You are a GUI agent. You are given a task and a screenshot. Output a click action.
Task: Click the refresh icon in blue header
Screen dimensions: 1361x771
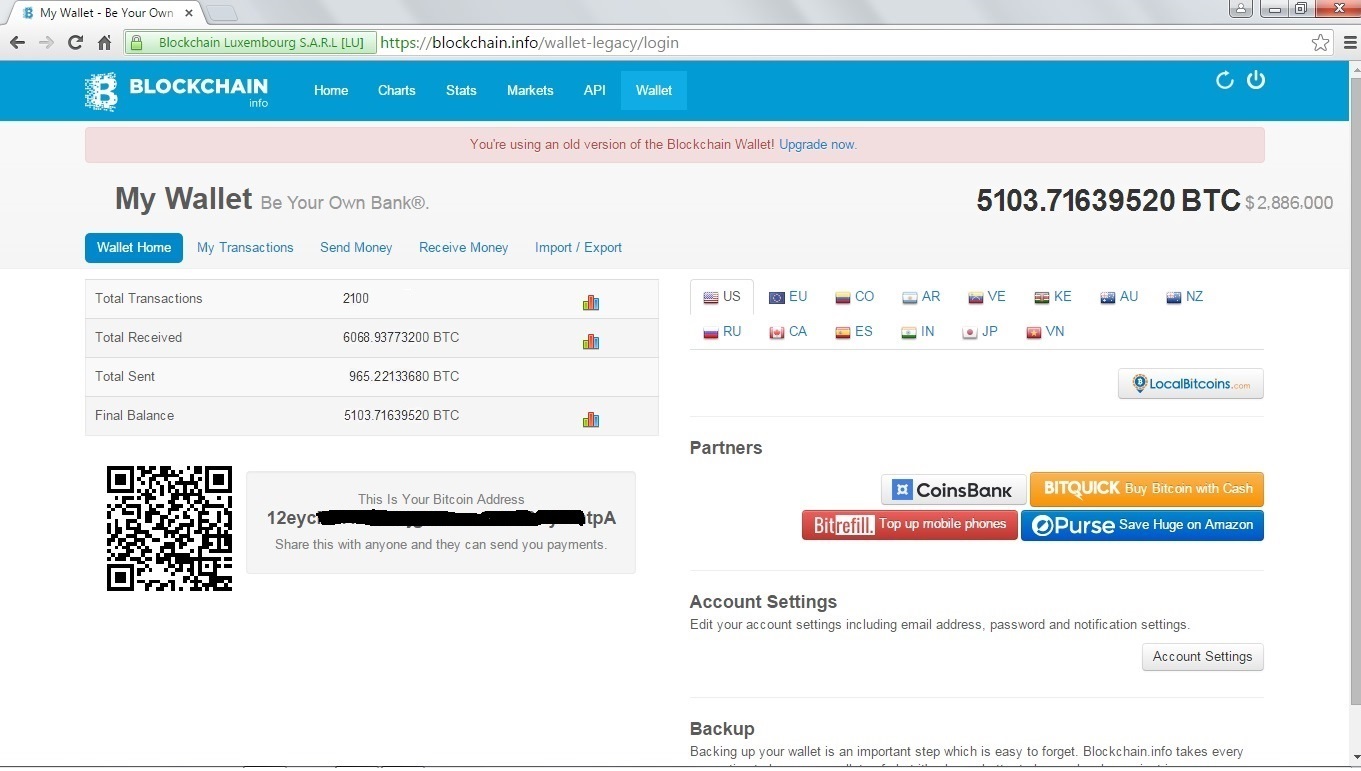click(x=1224, y=80)
